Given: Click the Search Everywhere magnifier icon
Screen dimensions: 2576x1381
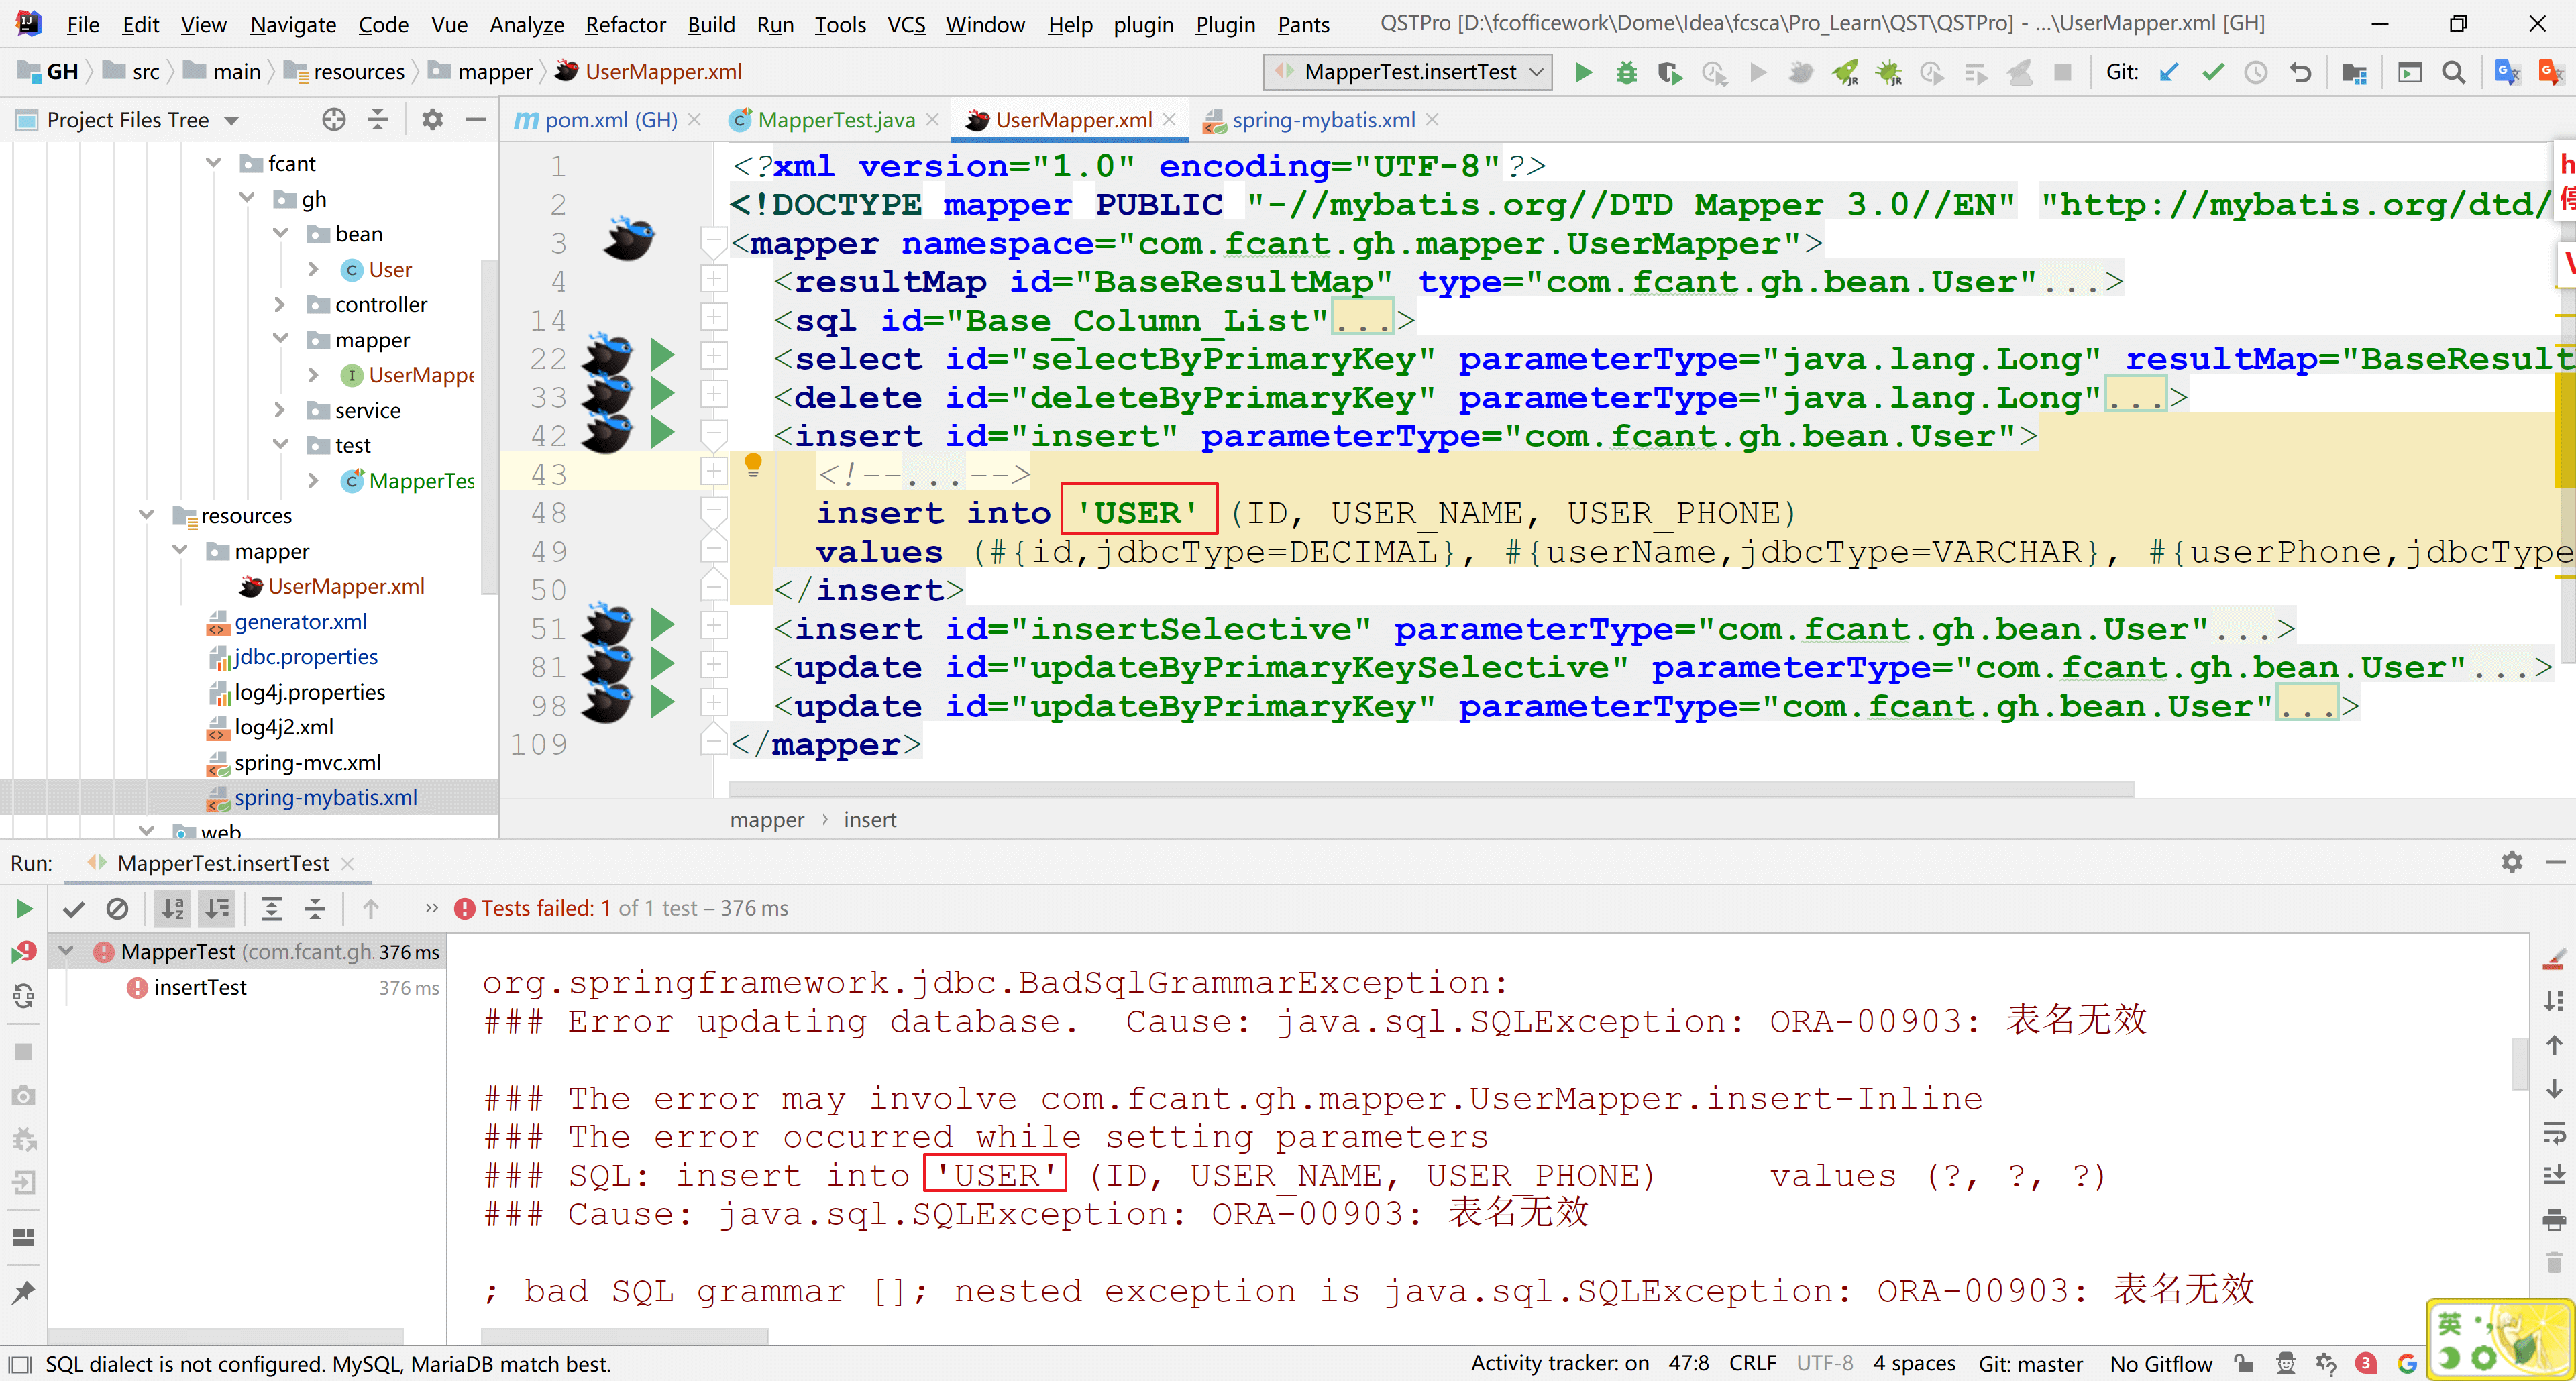Looking at the screenshot, I should (x=2453, y=72).
